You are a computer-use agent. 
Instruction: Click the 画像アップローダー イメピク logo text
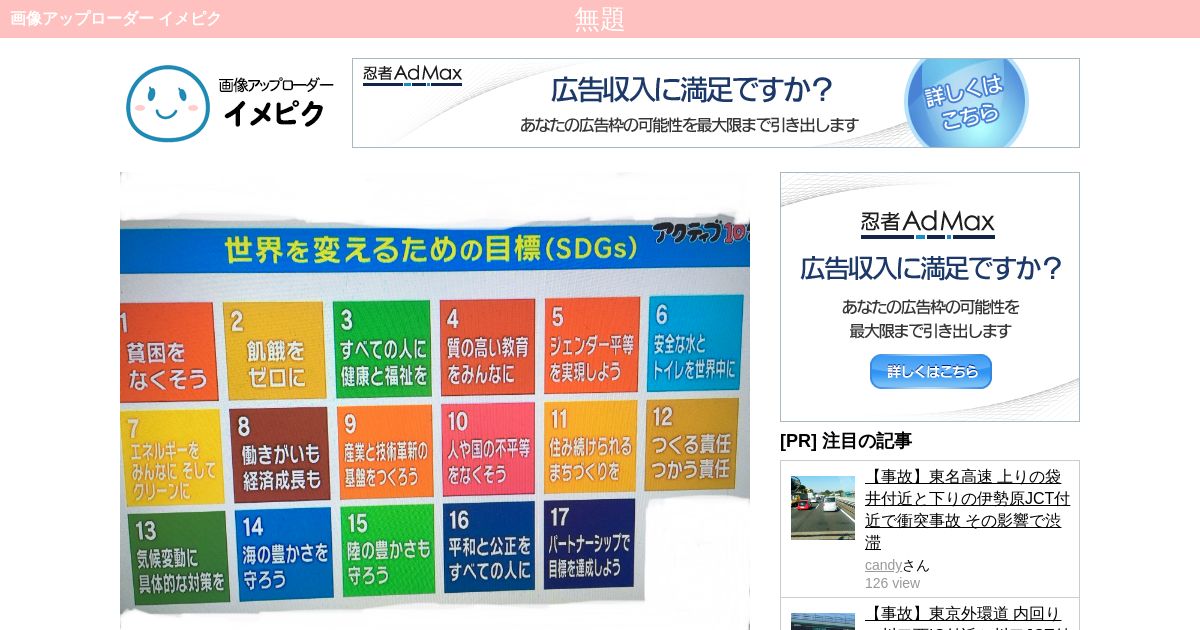pyautogui.click(x=276, y=103)
